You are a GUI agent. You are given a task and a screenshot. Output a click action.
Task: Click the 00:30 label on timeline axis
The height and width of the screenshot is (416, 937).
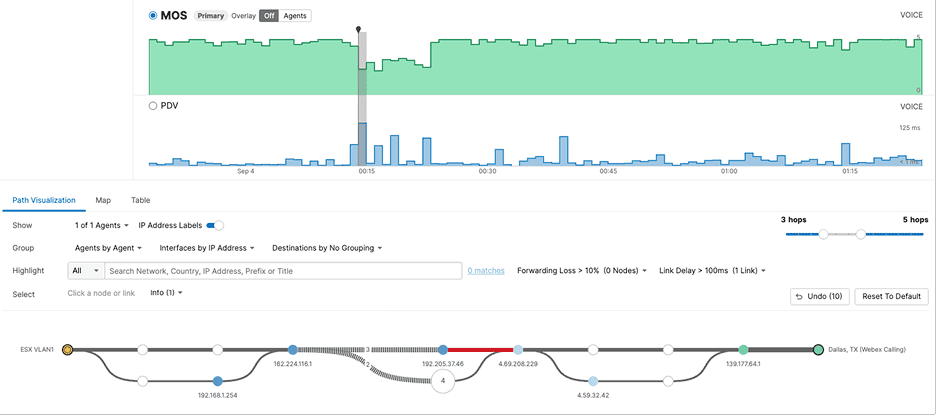(x=488, y=172)
